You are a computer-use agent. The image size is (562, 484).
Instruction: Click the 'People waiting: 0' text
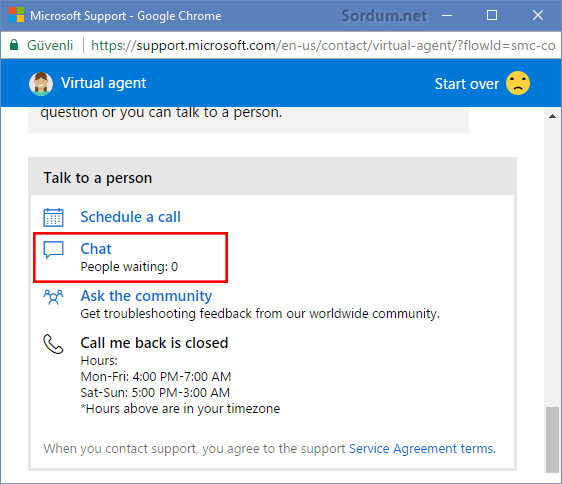coord(129,267)
